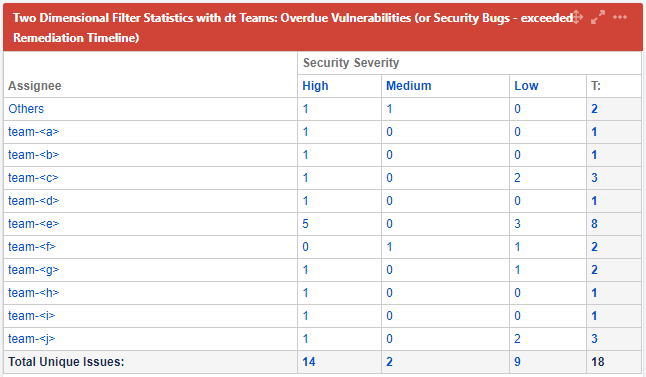Open team-<e> total of 8 issues
This screenshot has height=377, width=646.
[x=595, y=224]
